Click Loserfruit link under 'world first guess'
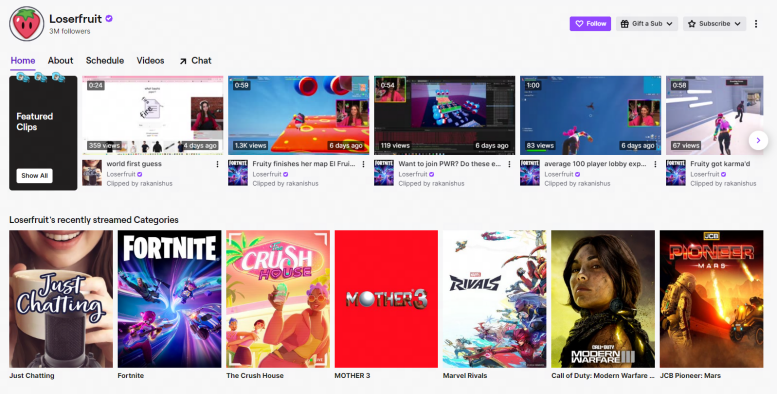This screenshot has height=394, width=777. [121, 174]
